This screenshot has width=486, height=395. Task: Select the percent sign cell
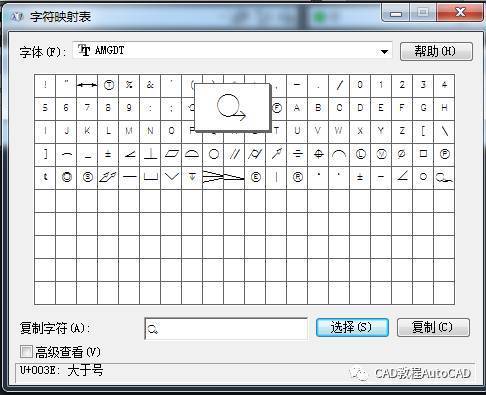click(x=129, y=85)
